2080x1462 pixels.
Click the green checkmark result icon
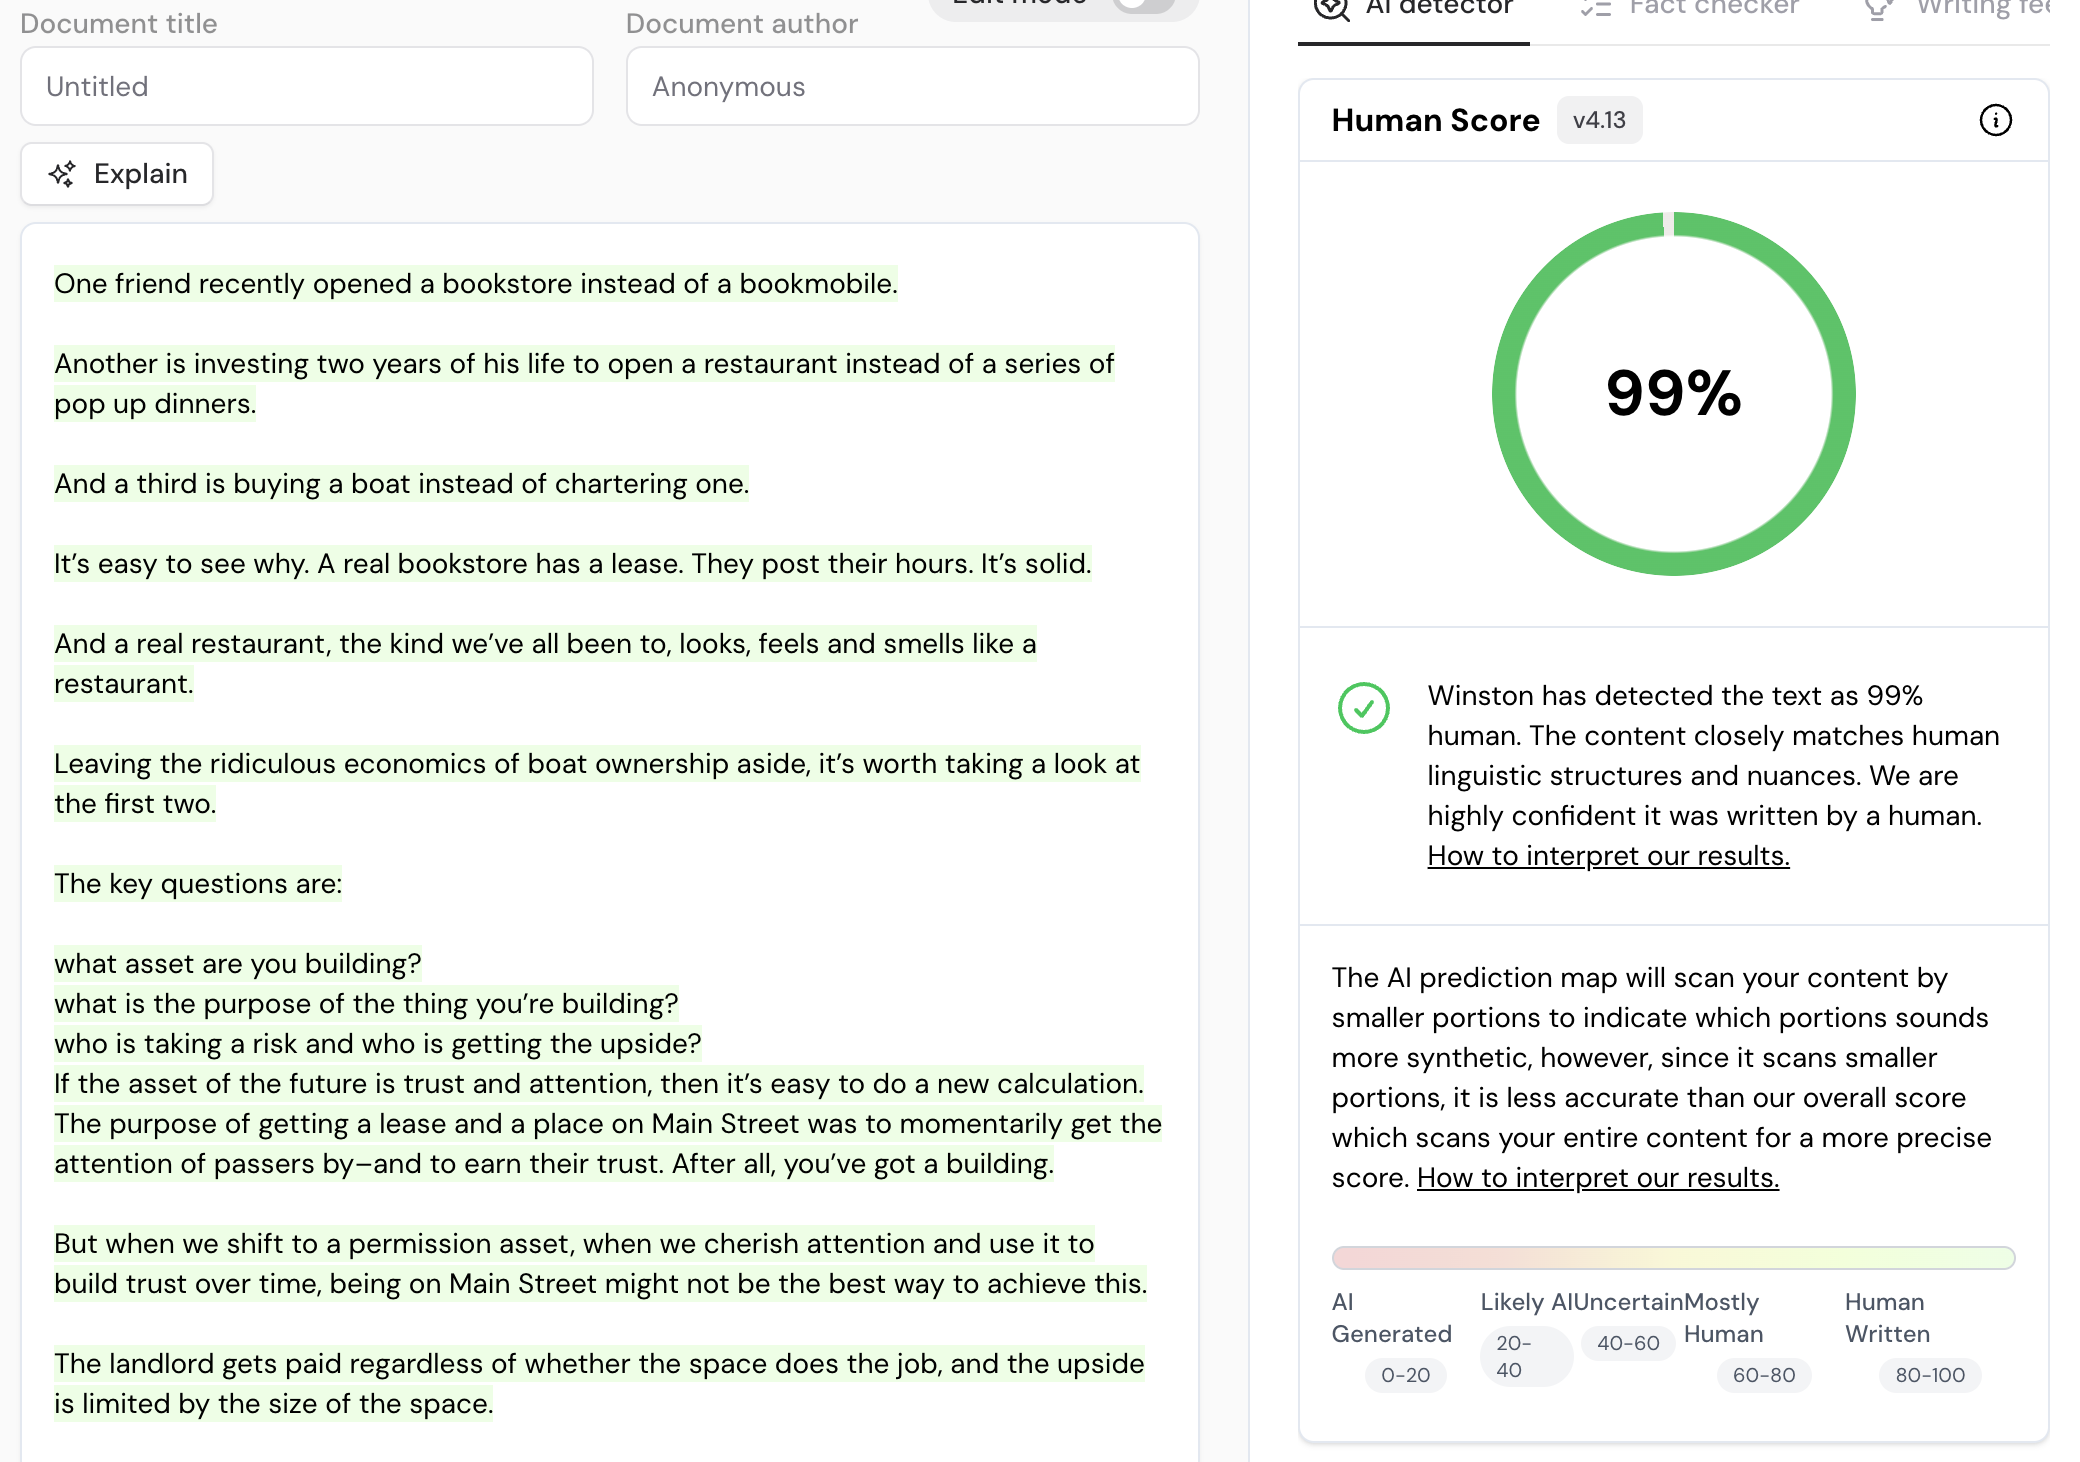click(x=1363, y=708)
